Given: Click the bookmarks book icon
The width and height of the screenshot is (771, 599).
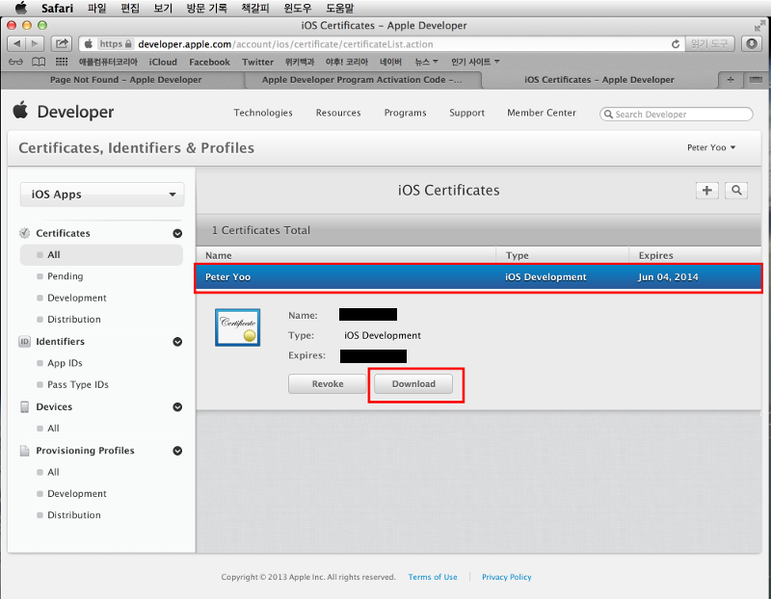Looking at the screenshot, I should tap(37, 62).
